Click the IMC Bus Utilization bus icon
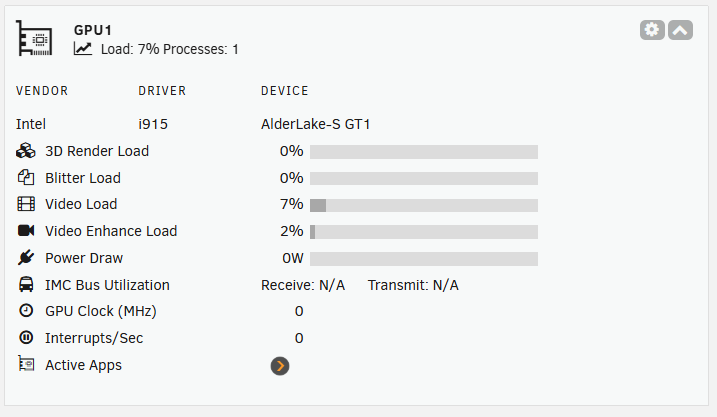 (x=26, y=284)
